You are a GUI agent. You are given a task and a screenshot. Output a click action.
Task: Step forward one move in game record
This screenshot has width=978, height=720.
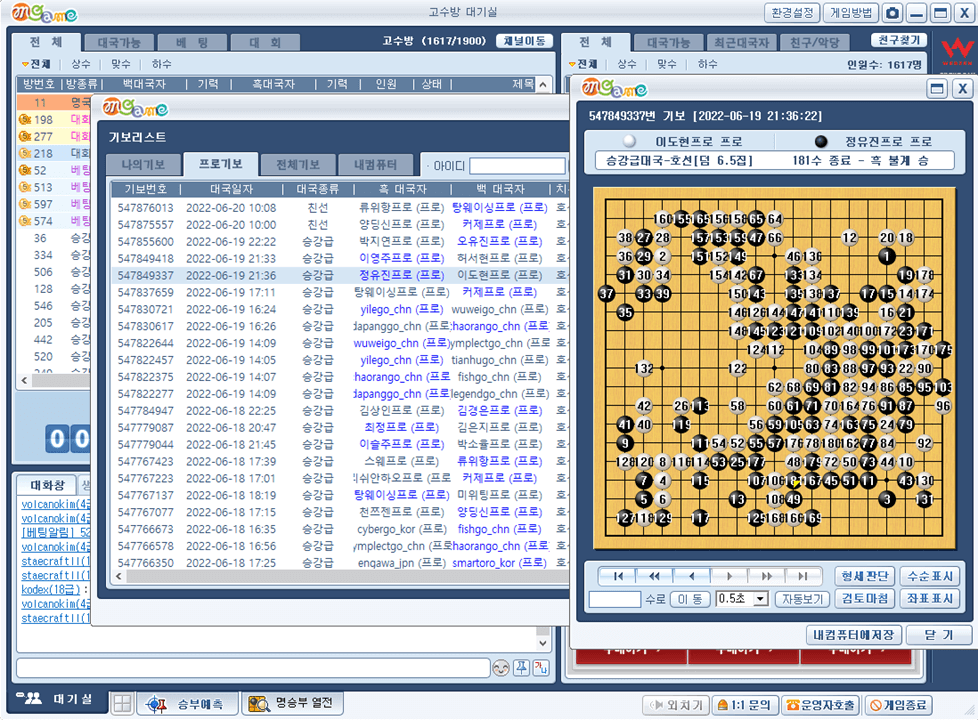729,576
